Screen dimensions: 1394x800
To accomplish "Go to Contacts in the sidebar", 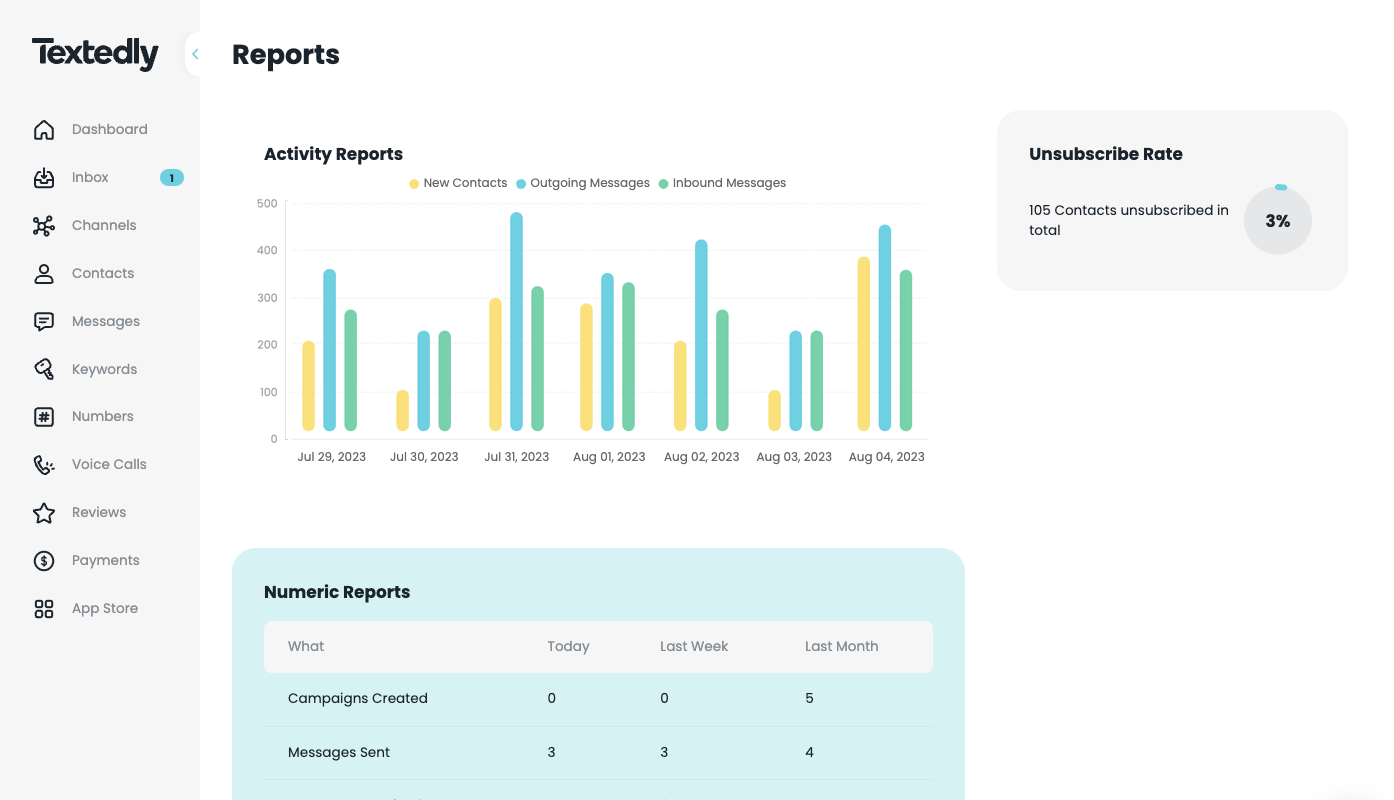I will [103, 273].
